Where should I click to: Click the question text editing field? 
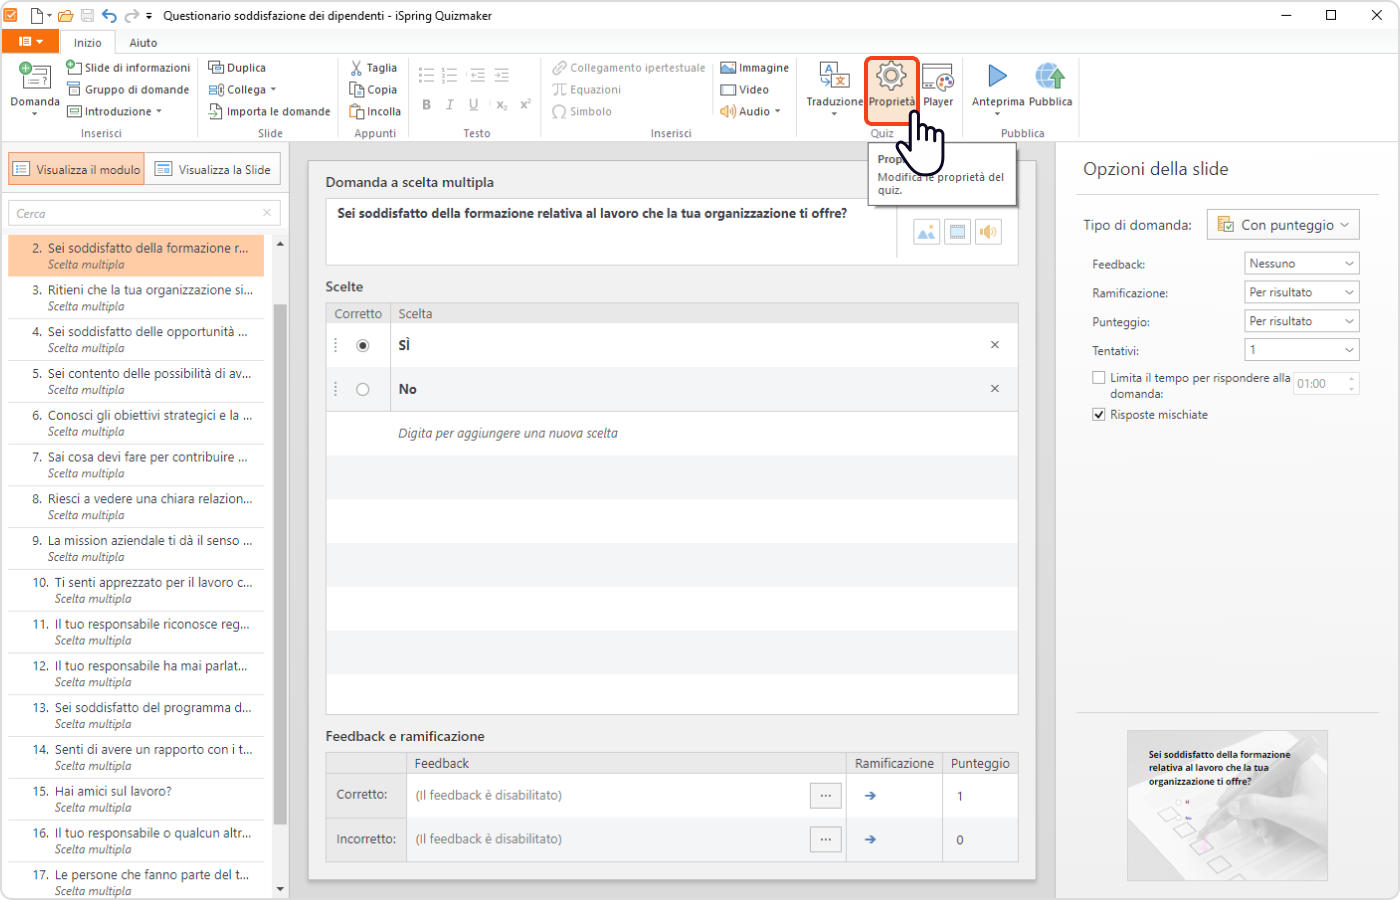[x=612, y=232]
